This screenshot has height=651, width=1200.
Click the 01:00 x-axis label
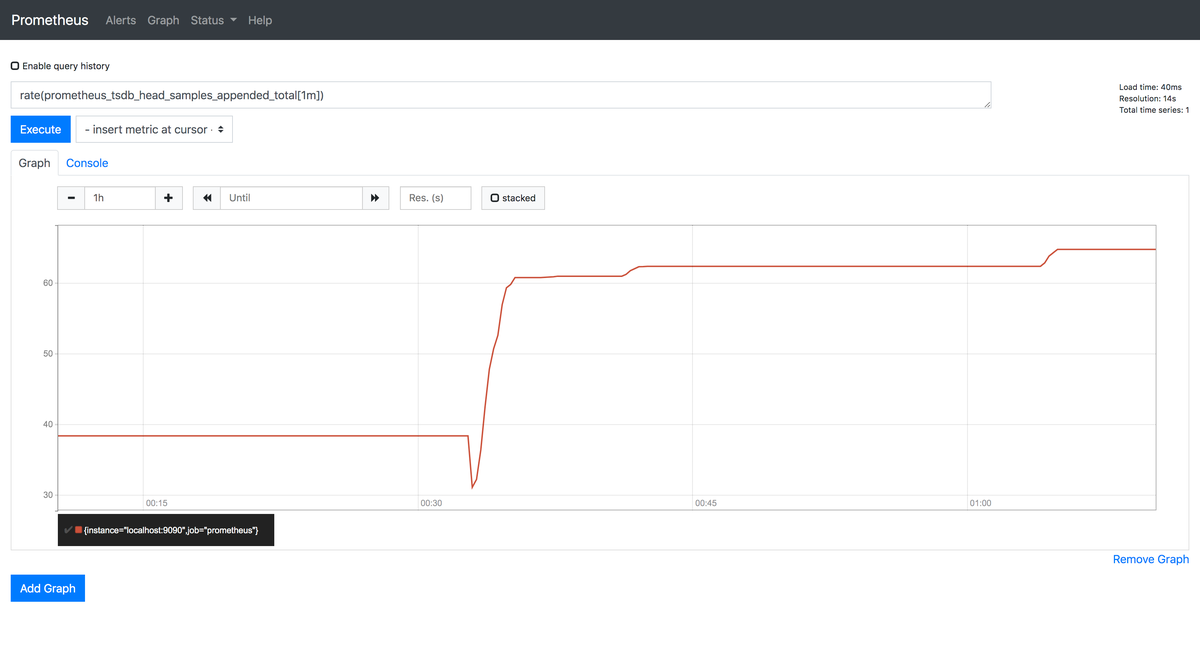(x=980, y=503)
